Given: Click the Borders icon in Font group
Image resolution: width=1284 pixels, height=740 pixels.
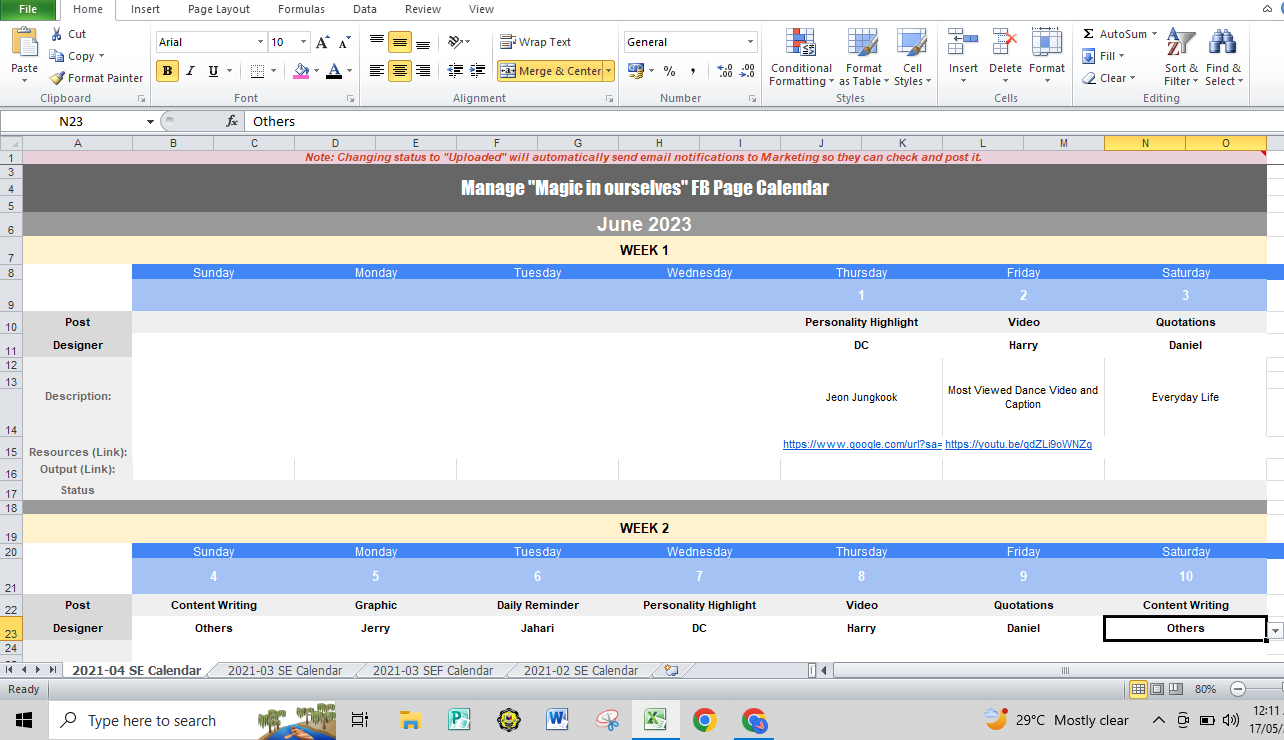Looking at the screenshot, I should (x=258, y=71).
